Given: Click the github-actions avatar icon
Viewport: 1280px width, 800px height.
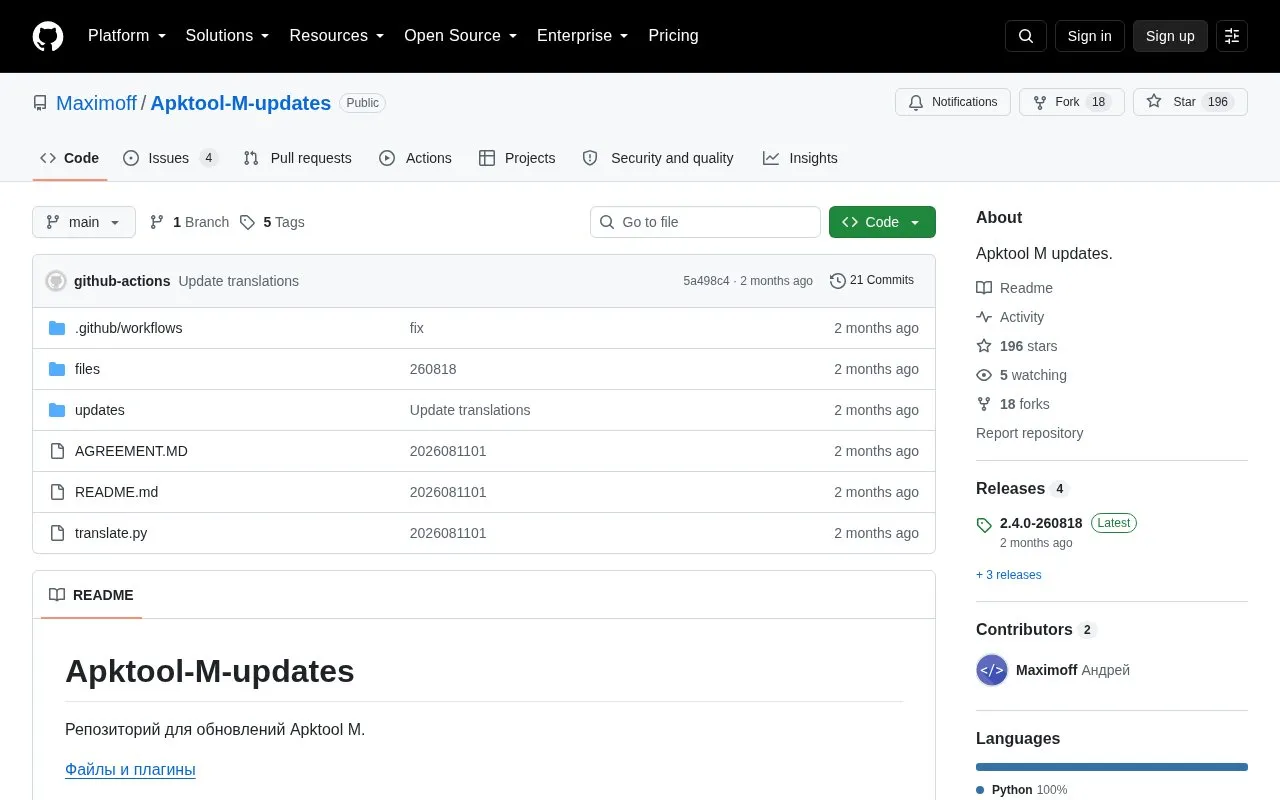Looking at the screenshot, I should tap(56, 281).
